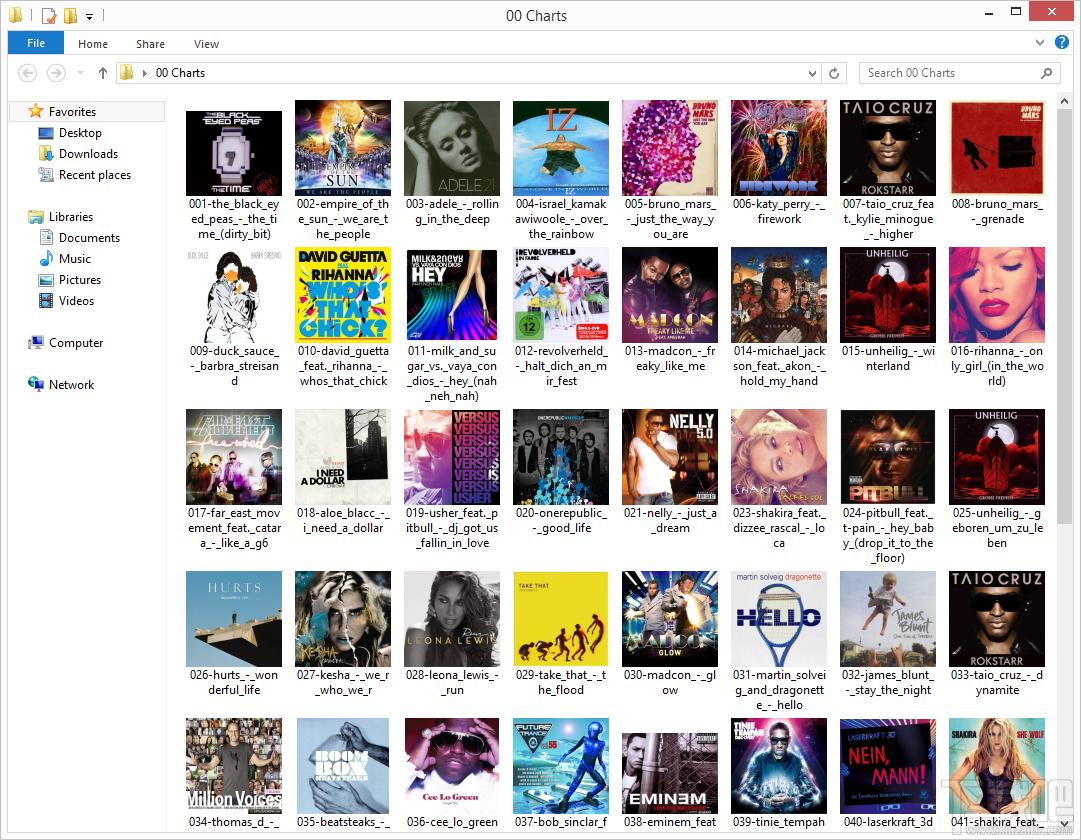This screenshot has height=840, width=1081.
Task: Select the 008 Bruno Mars grenade cover
Action: [x=997, y=148]
